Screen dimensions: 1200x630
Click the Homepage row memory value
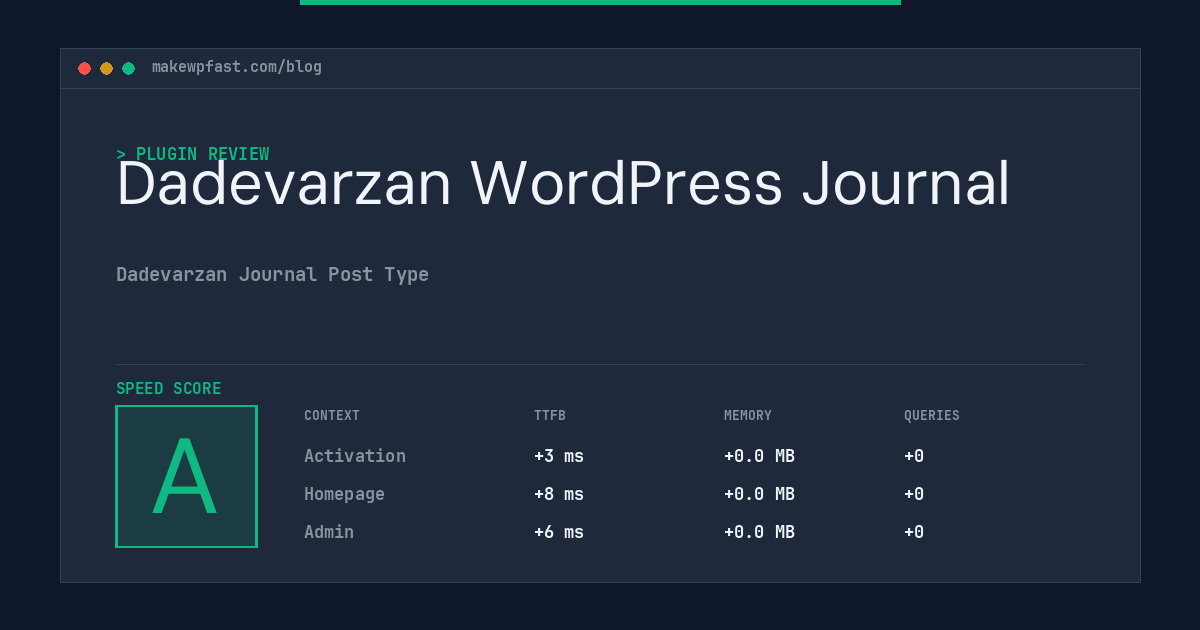tap(759, 494)
